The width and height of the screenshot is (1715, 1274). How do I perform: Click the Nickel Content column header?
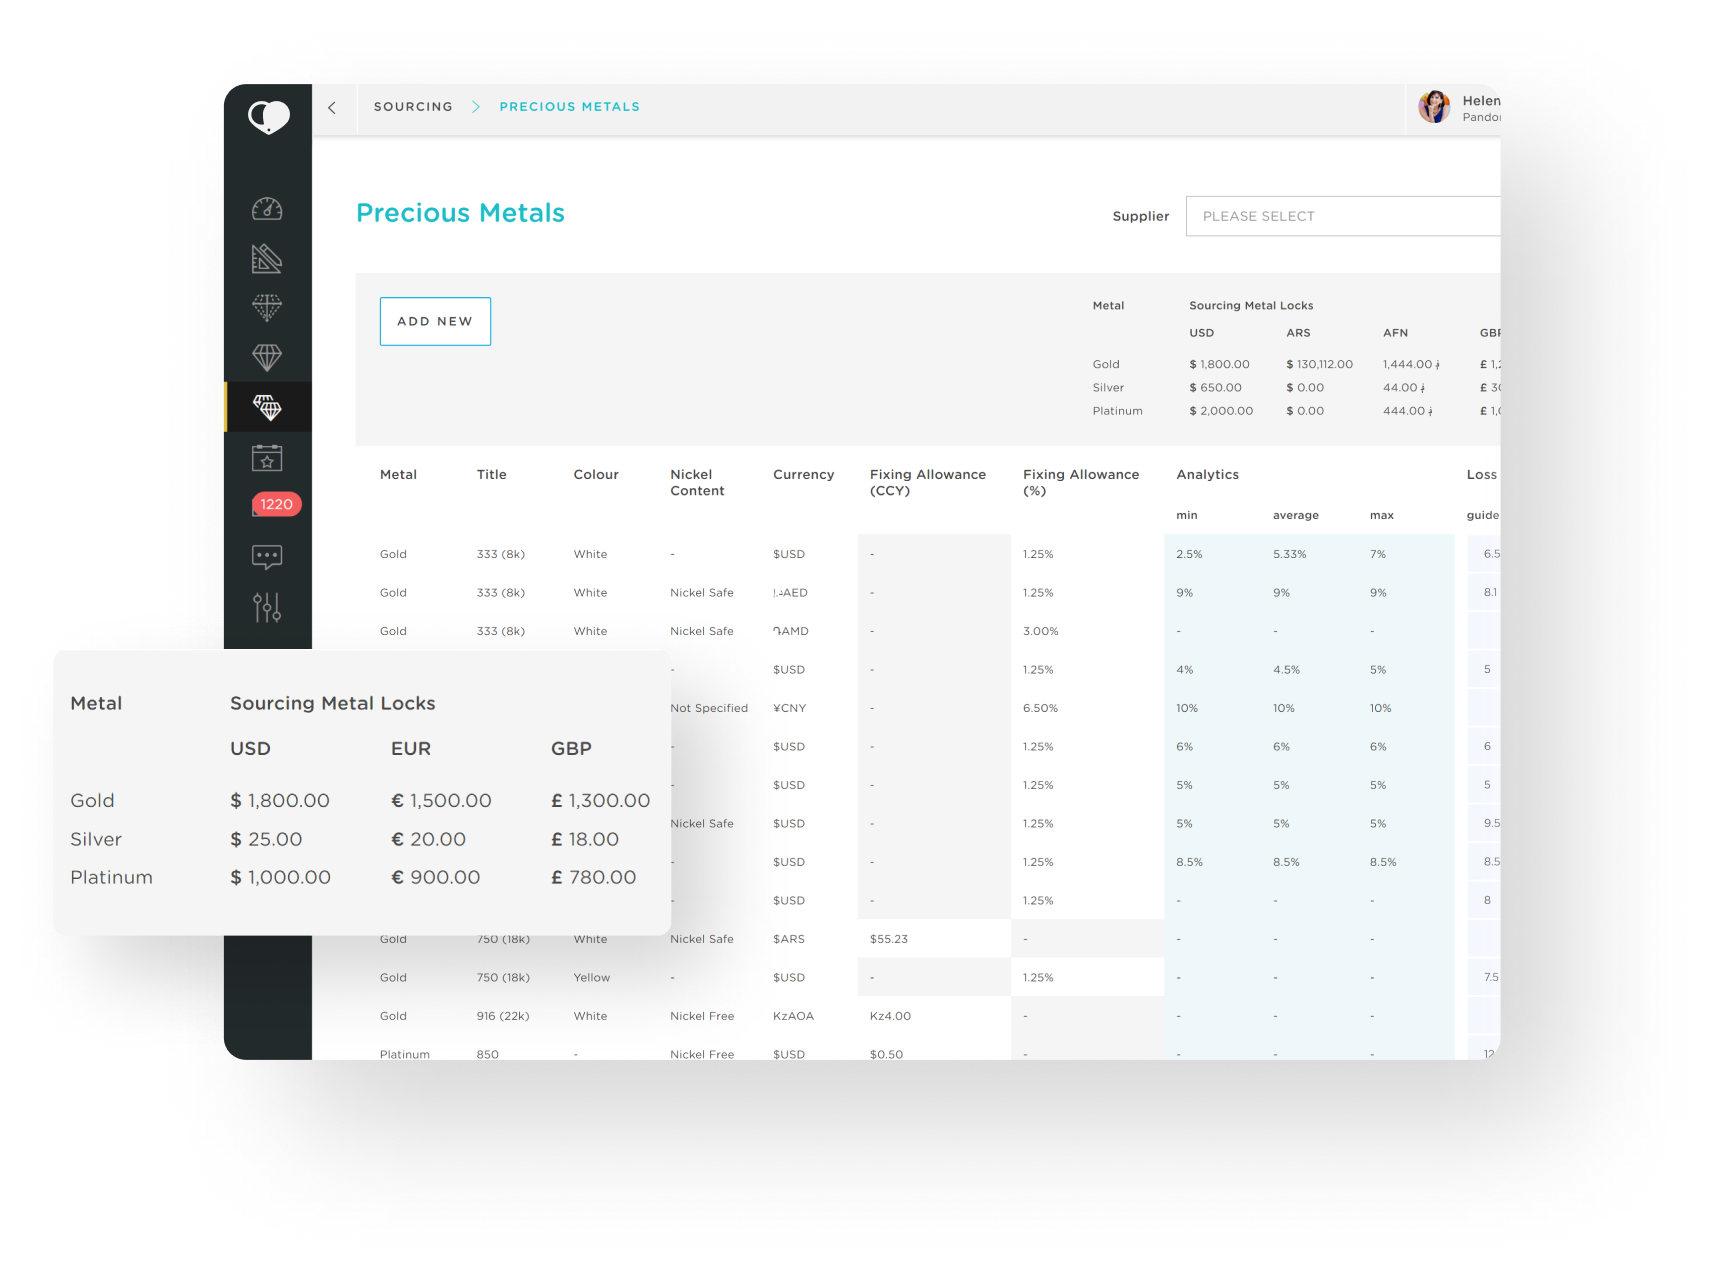pos(697,482)
